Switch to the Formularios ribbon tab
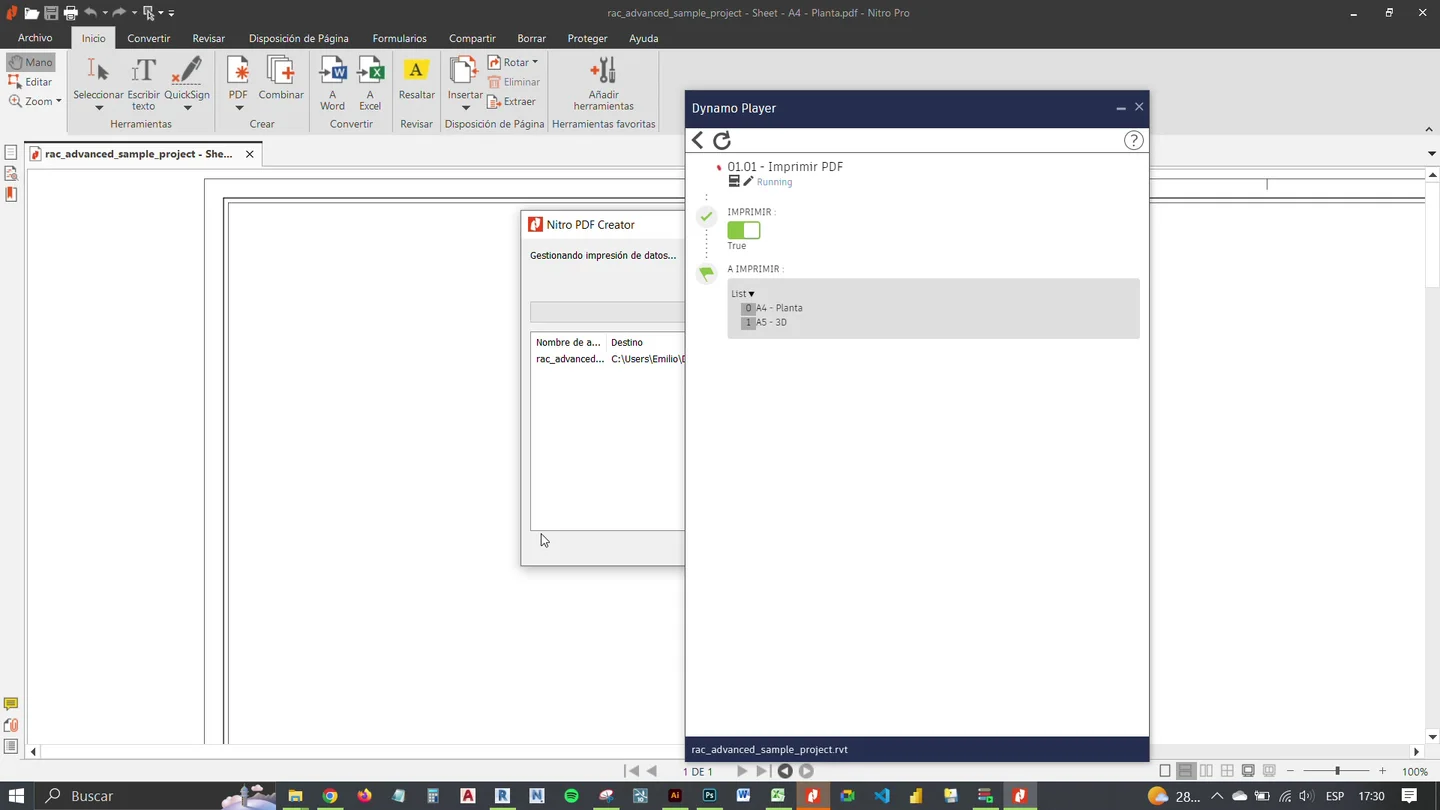The image size is (1440, 810). click(x=399, y=38)
